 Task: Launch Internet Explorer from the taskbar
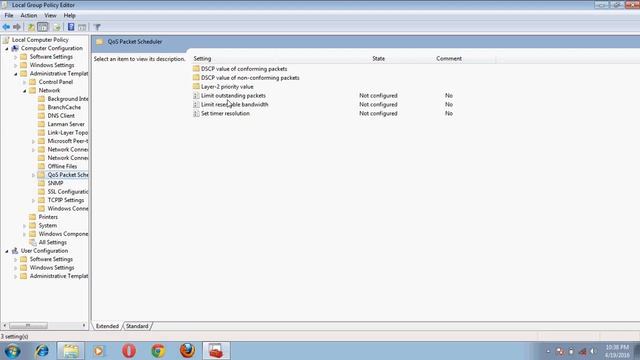coord(42,351)
